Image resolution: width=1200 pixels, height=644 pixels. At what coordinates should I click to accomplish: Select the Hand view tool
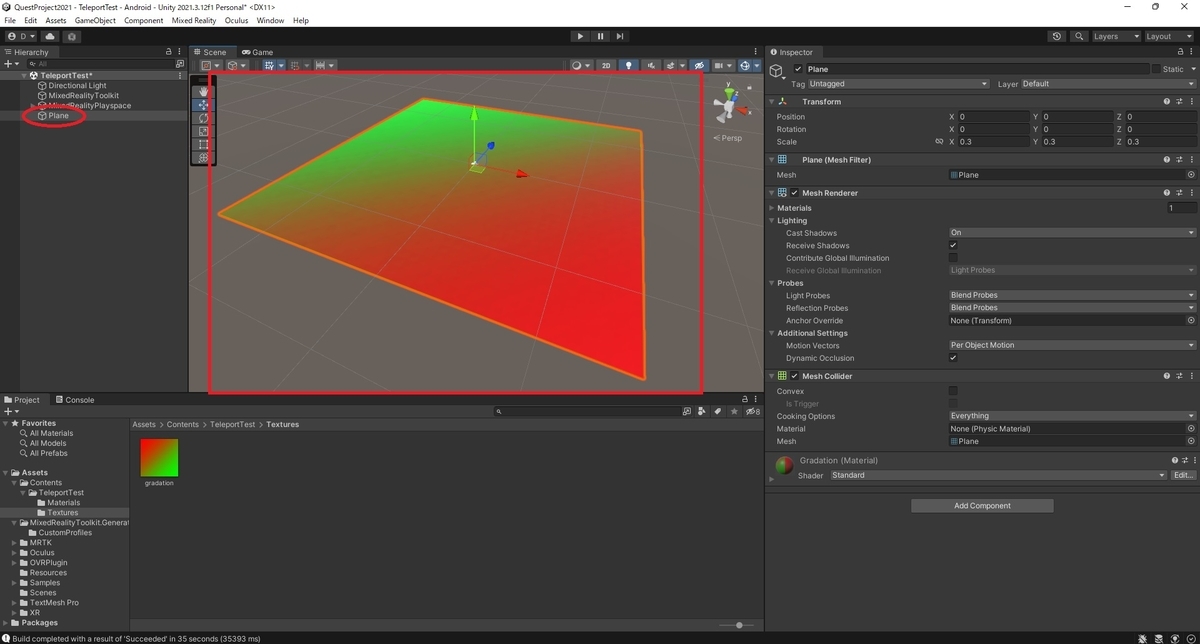click(x=203, y=91)
